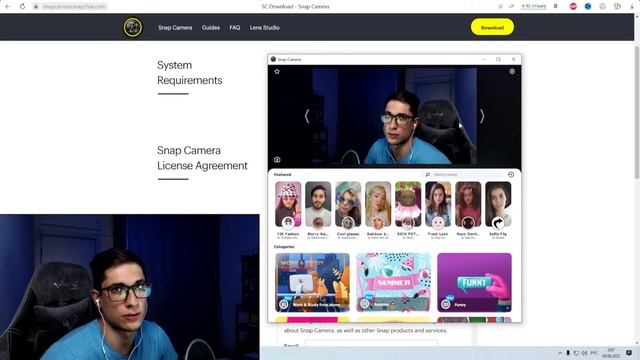The image size is (640, 360).
Task: Click the yellow Download button
Action: click(x=492, y=27)
